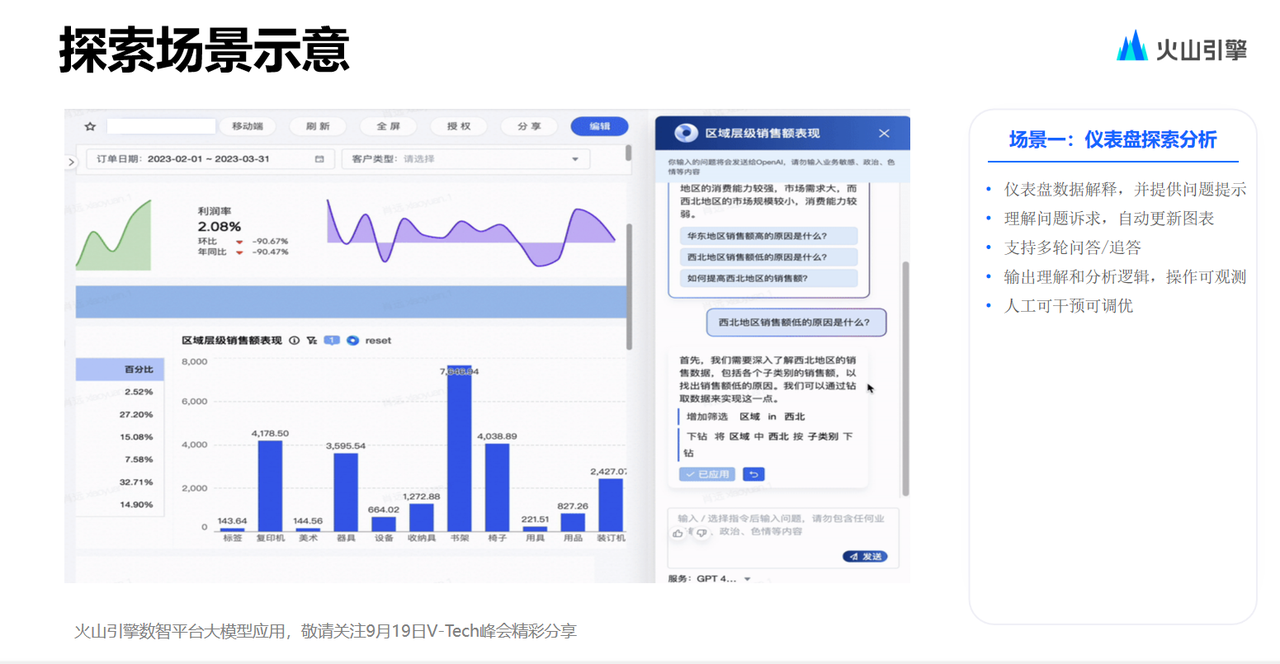Click the thumbs-up icon in chat
Screen dimensions: 1280x664
click(678, 533)
